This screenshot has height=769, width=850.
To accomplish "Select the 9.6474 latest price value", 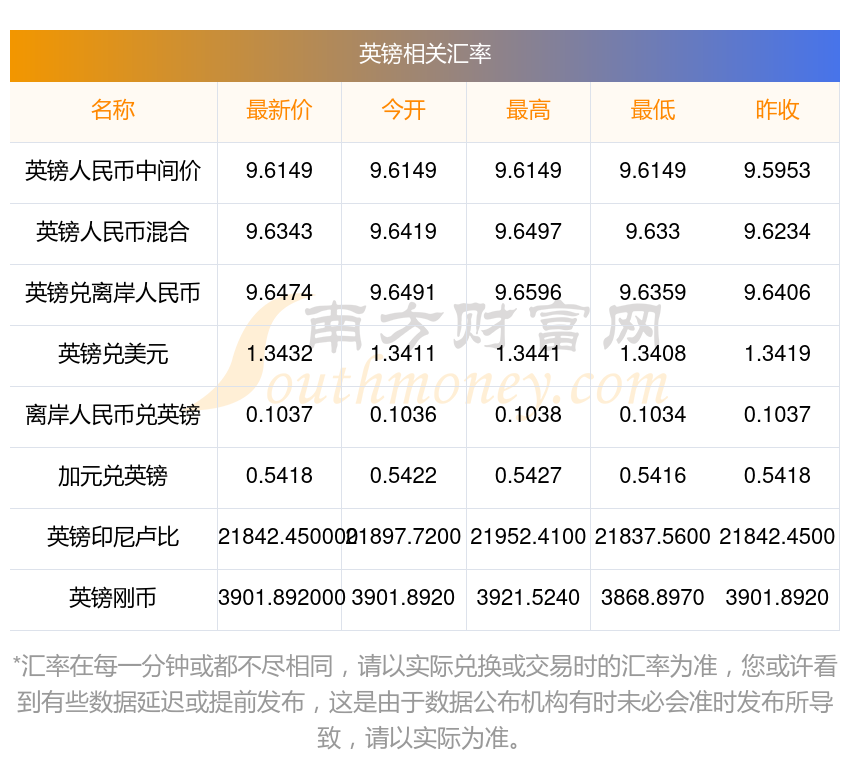I will pos(279,293).
